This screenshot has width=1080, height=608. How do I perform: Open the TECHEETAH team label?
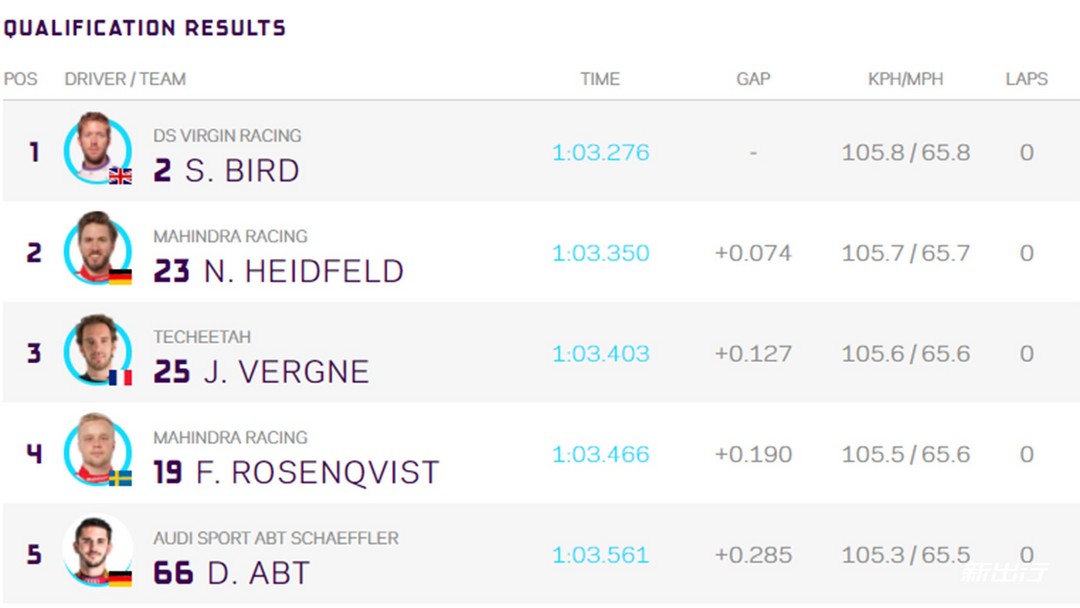coord(202,337)
